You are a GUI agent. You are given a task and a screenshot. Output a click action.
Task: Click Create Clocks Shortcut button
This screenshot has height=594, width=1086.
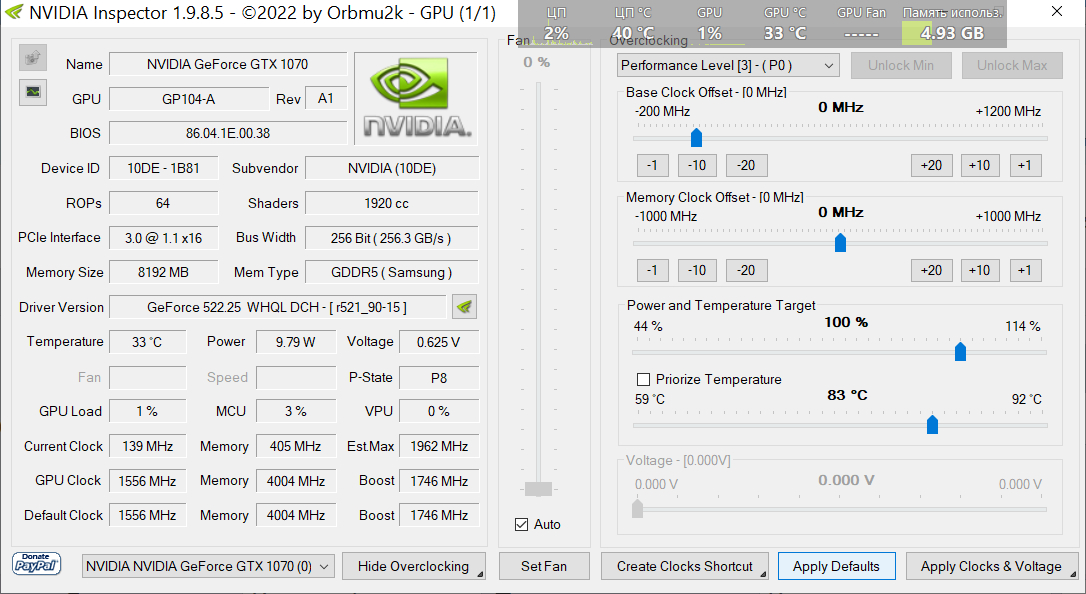(684, 566)
